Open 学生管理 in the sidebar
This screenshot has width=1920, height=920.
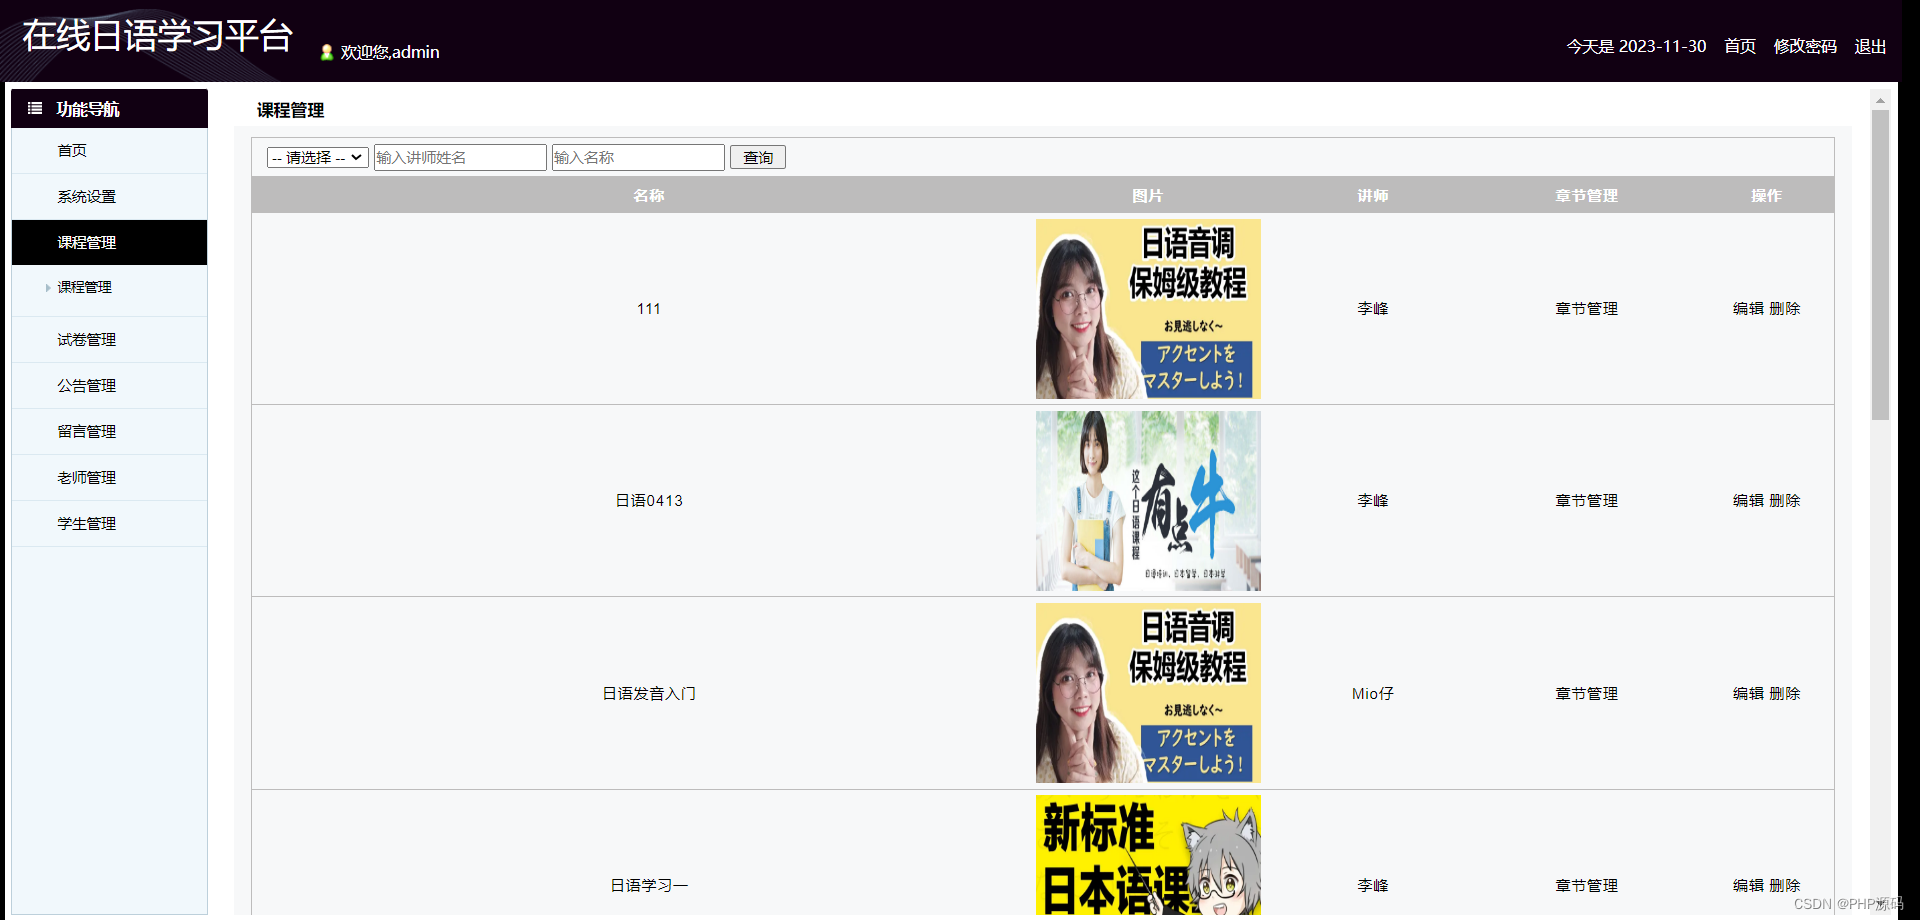[x=109, y=524]
